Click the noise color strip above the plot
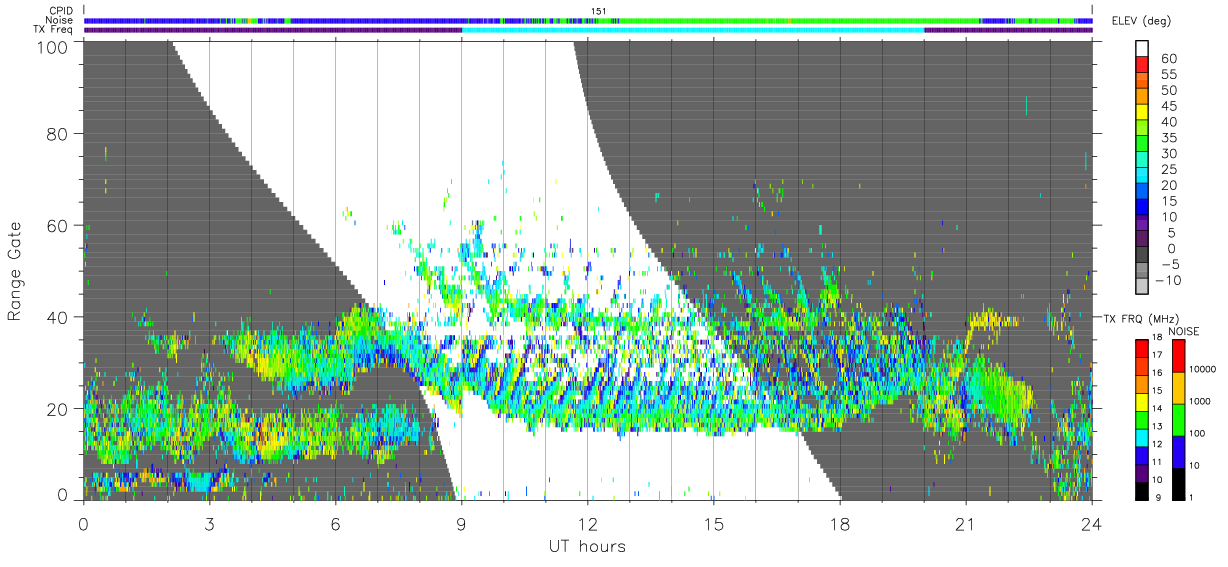 coord(588,20)
